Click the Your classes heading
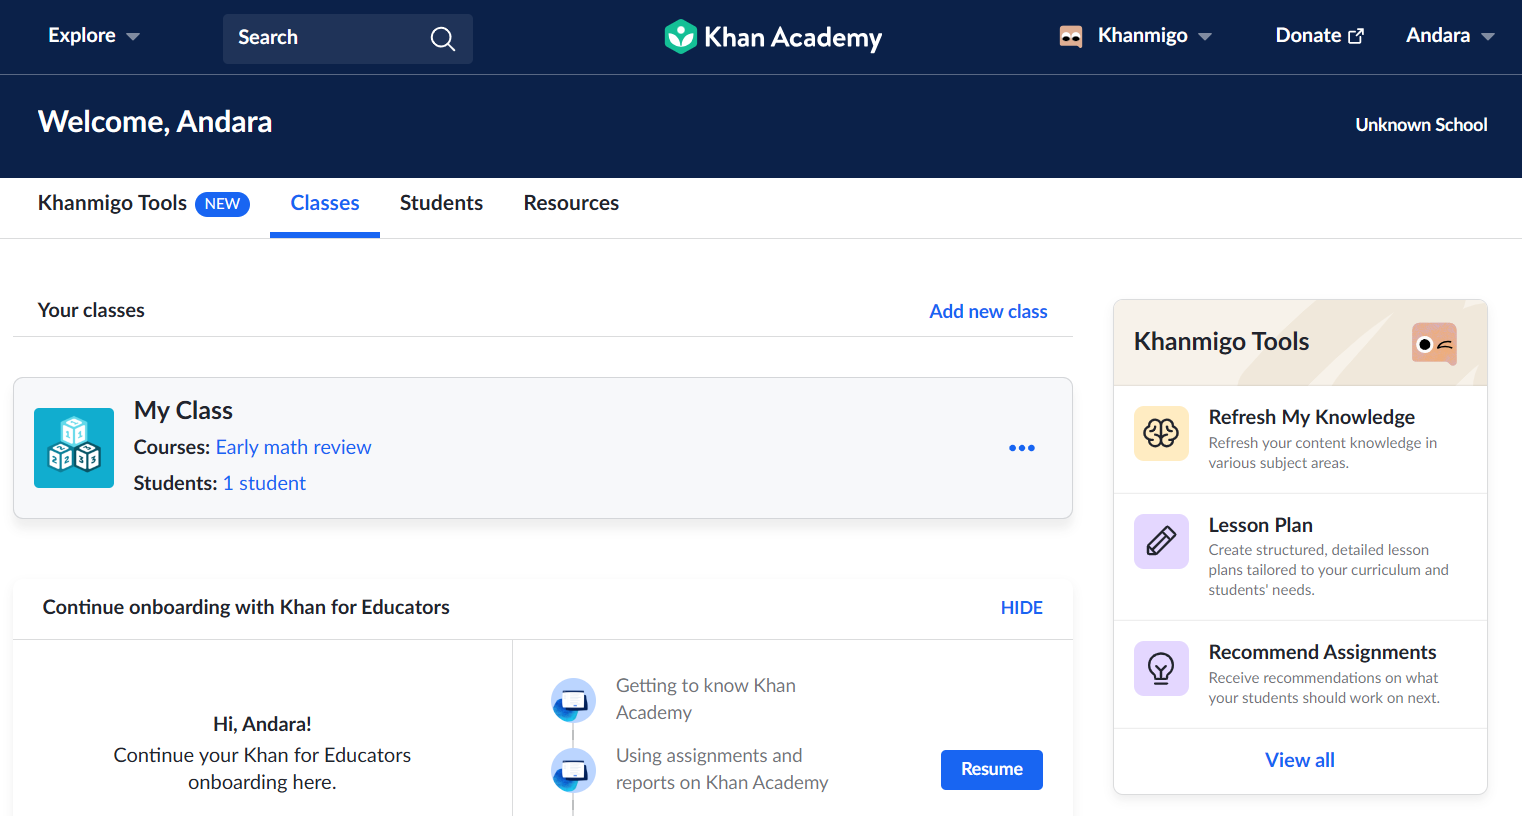The width and height of the screenshot is (1522, 816). (x=91, y=310)
